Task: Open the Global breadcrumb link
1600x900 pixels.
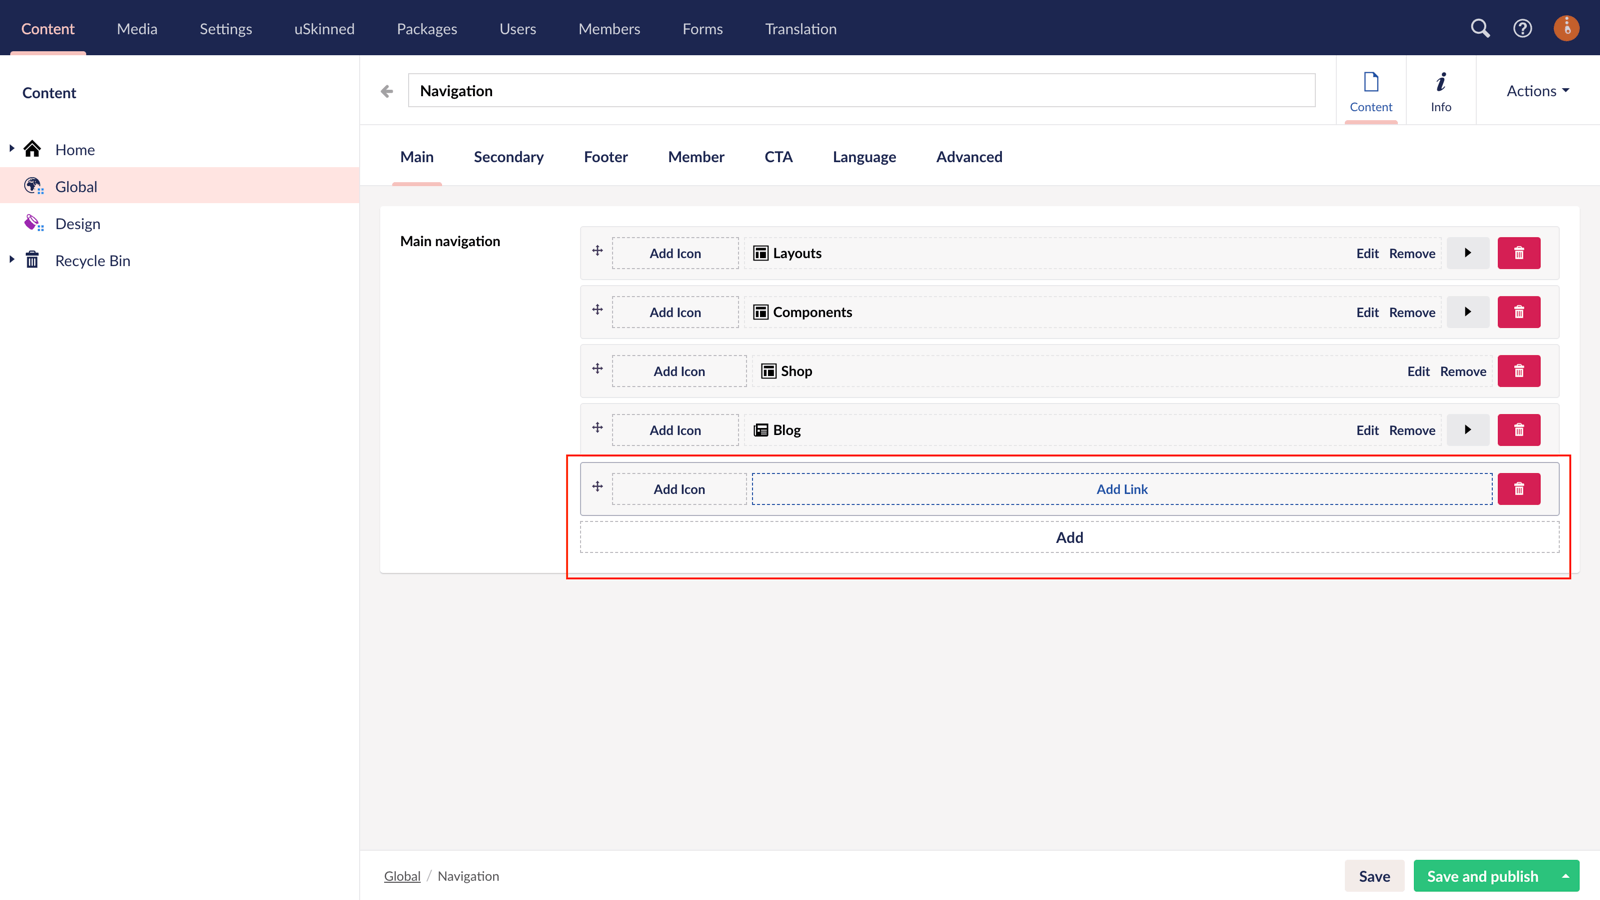Action: (402, 875)
